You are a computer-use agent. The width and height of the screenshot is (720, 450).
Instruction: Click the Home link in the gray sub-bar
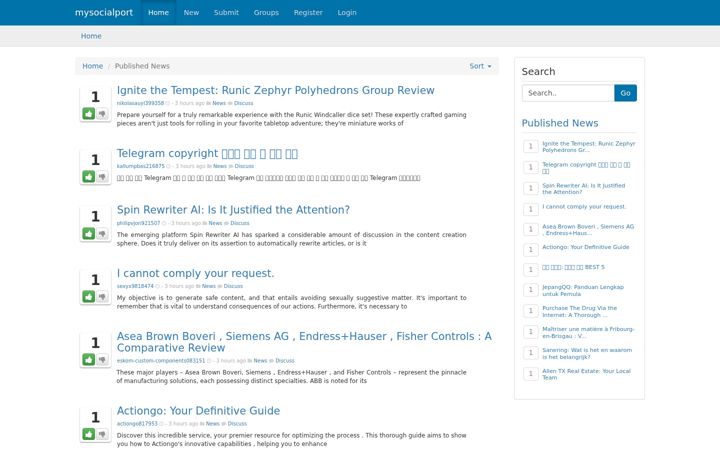(x=91, y=36)
